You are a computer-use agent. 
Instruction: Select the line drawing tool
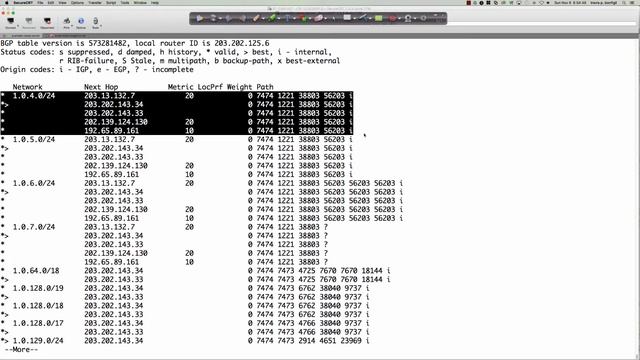(x=362, y=18)
